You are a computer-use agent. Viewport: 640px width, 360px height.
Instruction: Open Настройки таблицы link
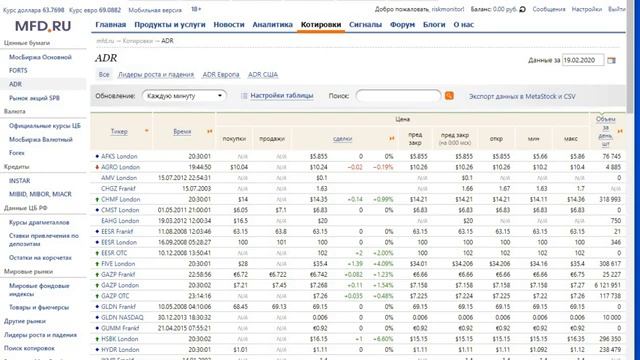pos(282,96)
